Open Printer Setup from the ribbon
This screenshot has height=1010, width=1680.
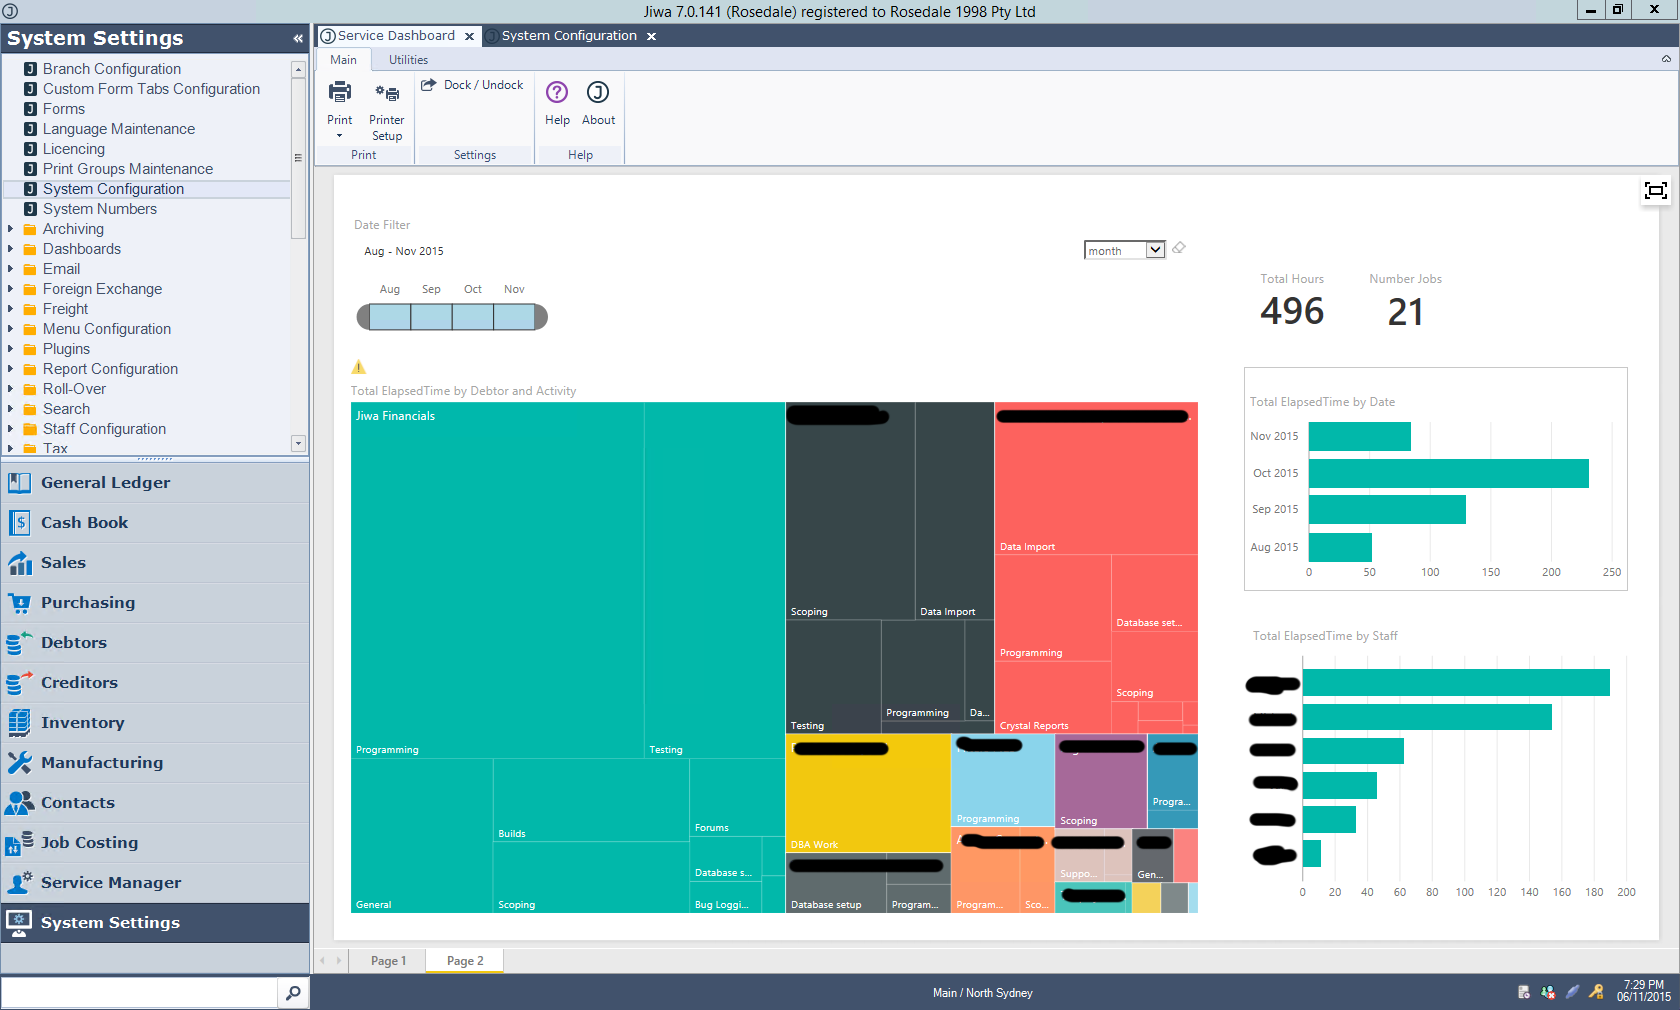(x=386, y=94)
